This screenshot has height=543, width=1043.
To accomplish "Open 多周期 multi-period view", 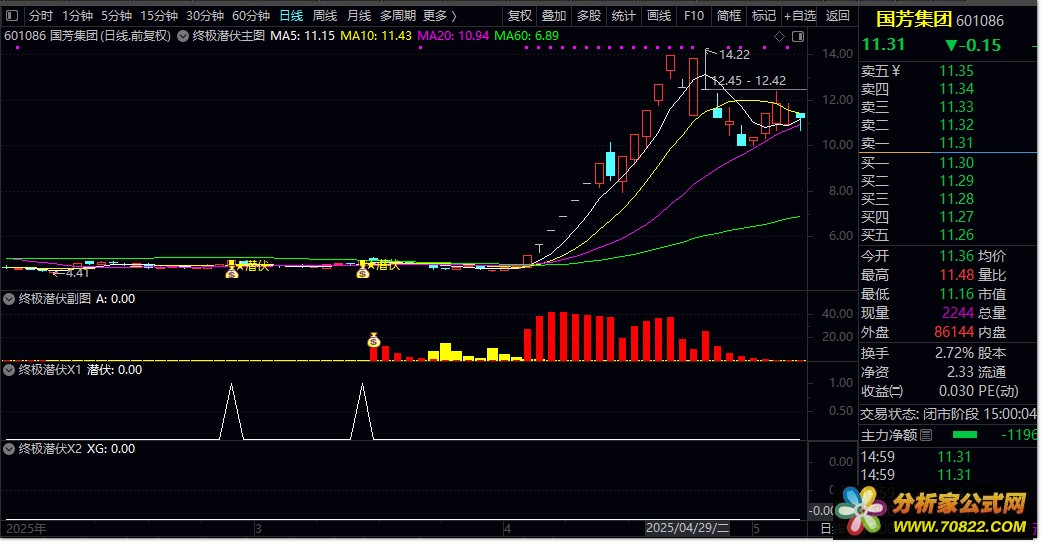I will [x=398, y=15].
